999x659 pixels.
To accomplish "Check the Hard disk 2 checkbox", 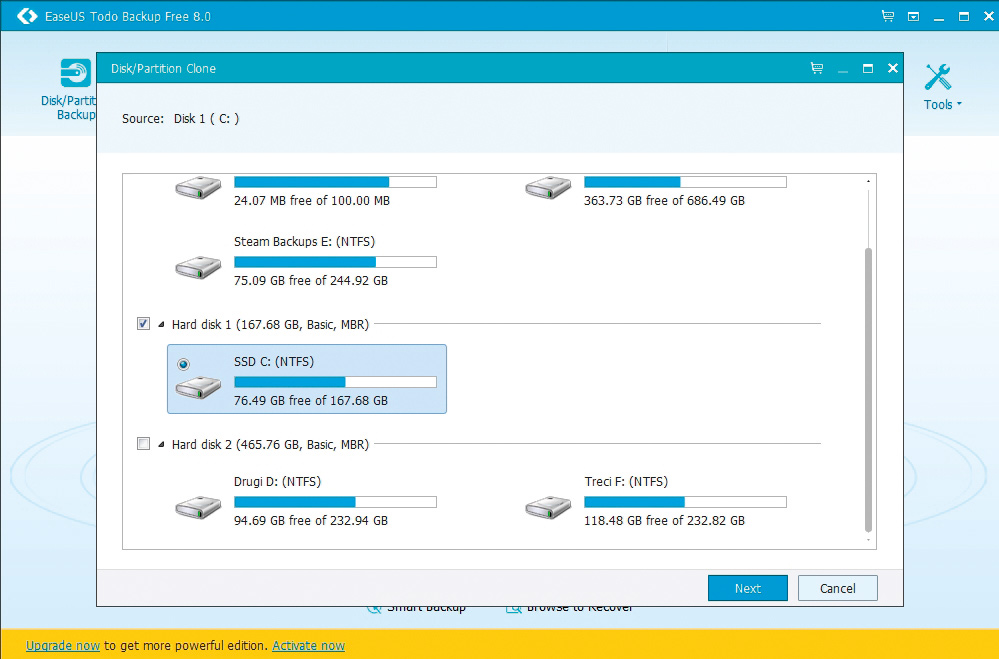I will point(143,444).
